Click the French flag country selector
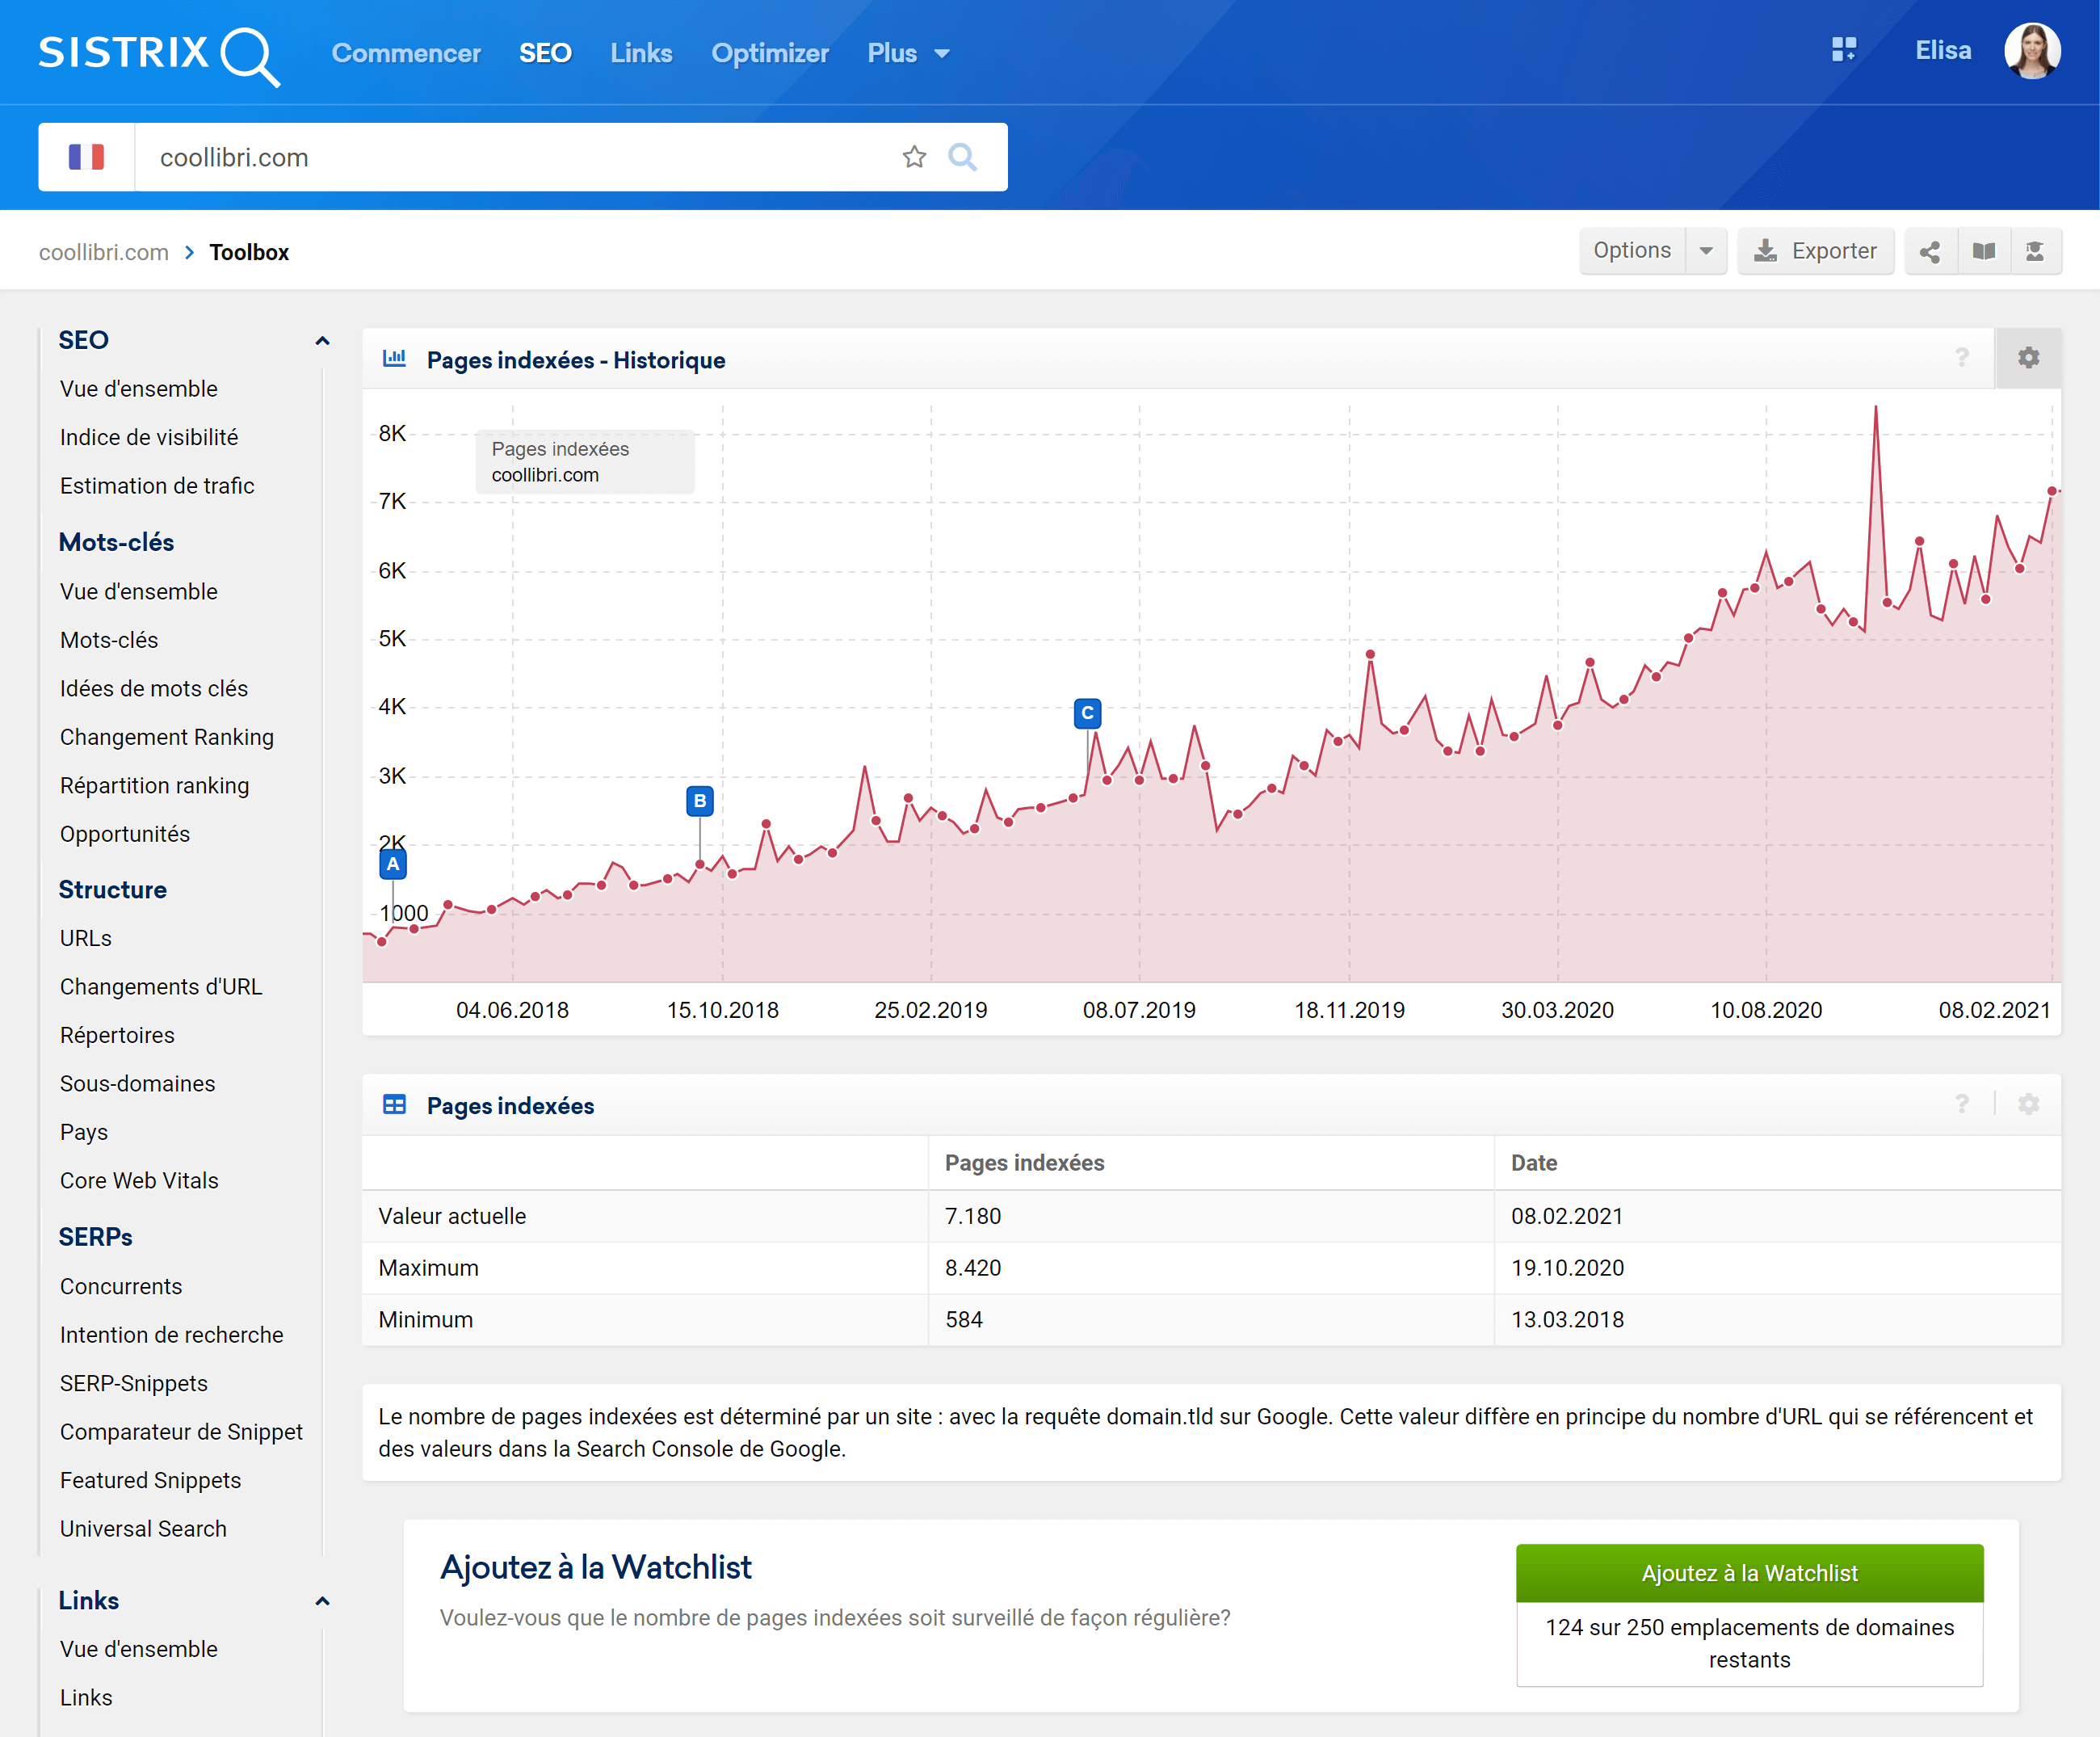The image size is (2100, 1737). click(86, 157)
